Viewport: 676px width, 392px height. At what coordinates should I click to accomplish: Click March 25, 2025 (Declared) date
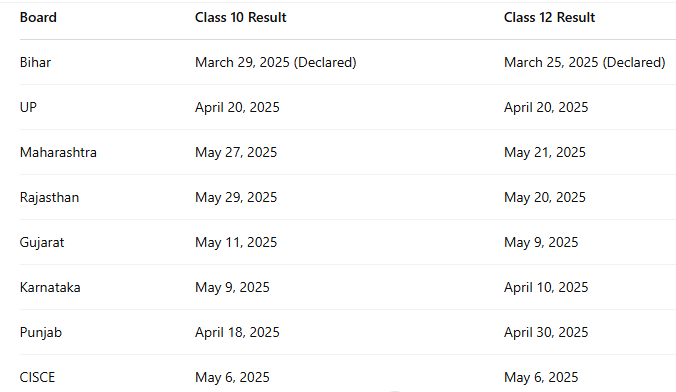[585, 63]
